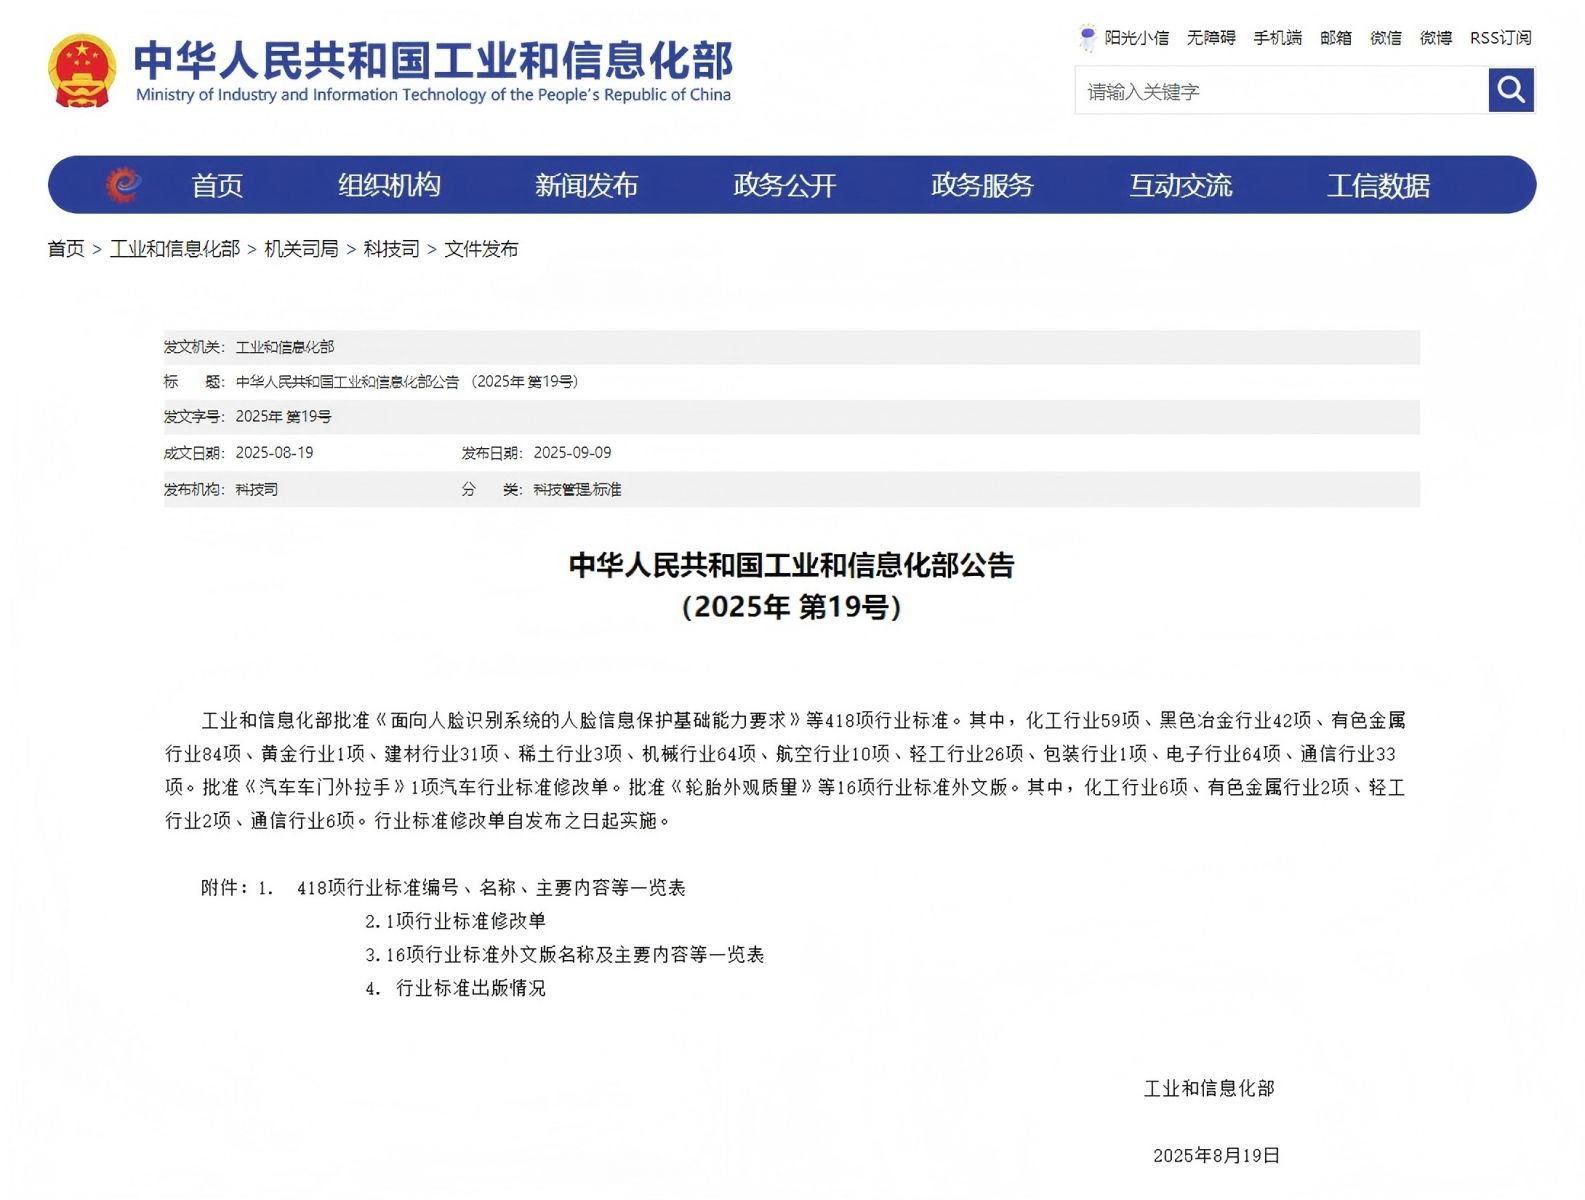Open the 无障碍 accessibility link
The width and height of the screenshot is (1585, 1200).
(1210, 38)
